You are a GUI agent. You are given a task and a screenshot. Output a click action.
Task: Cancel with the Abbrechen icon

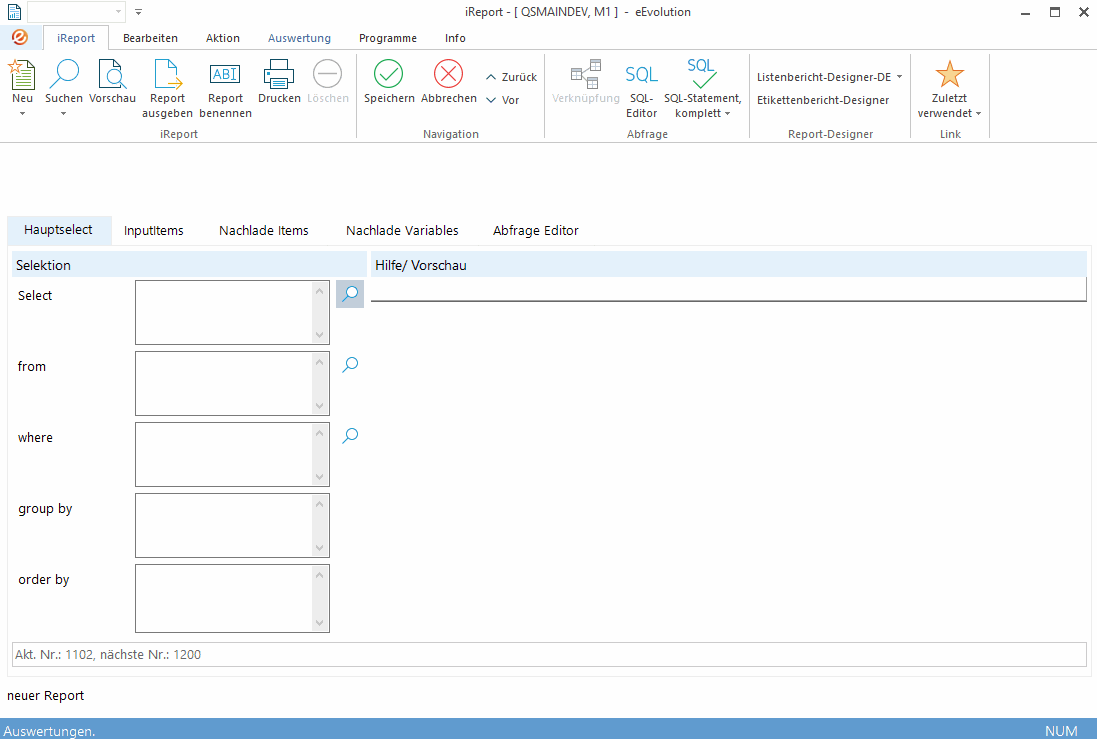448,73
